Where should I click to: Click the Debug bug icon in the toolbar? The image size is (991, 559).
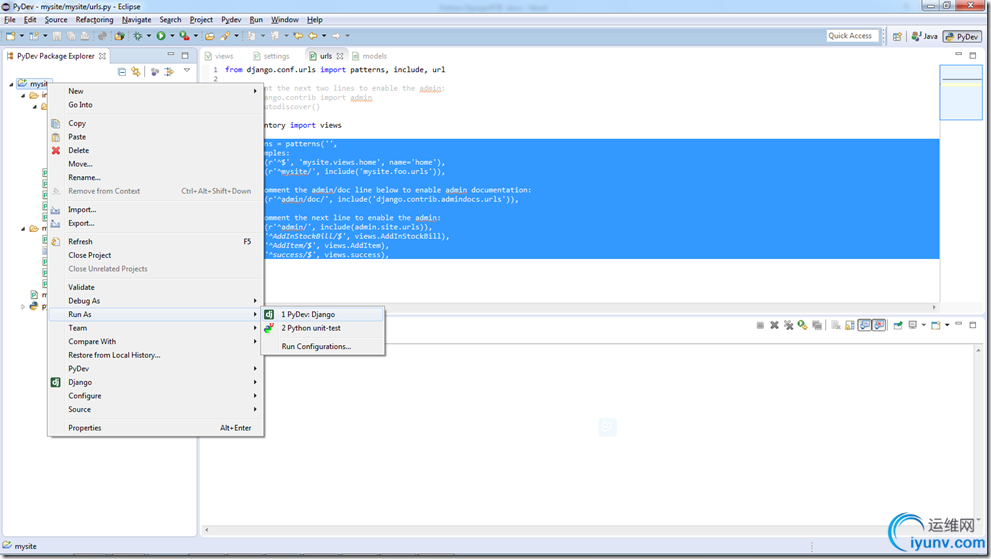point(137,36)
